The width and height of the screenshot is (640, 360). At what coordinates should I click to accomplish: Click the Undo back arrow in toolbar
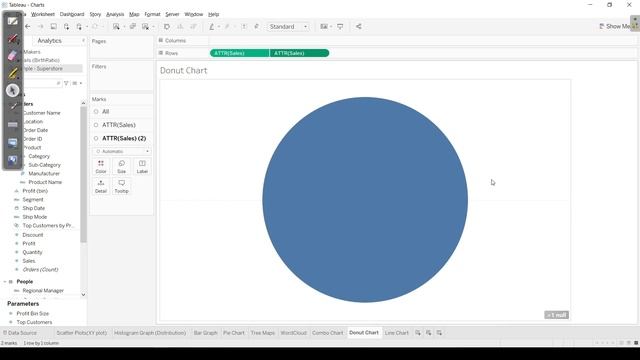click(28, 27)
